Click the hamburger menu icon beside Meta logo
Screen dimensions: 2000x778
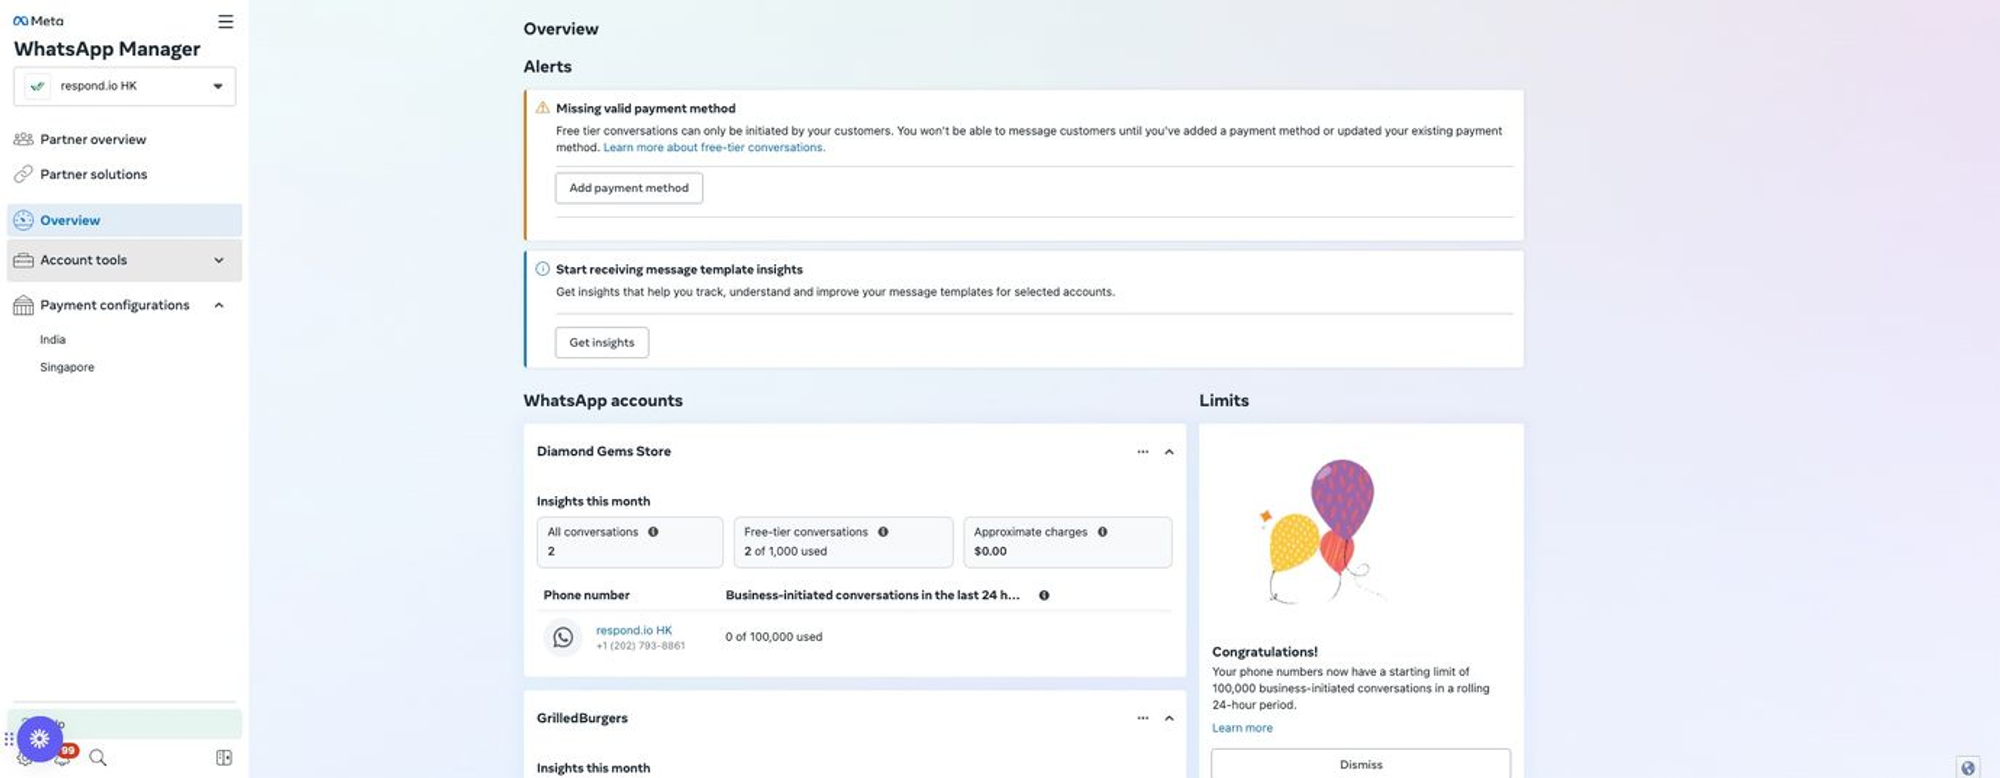pyautogui.click(x=226, y=22)
